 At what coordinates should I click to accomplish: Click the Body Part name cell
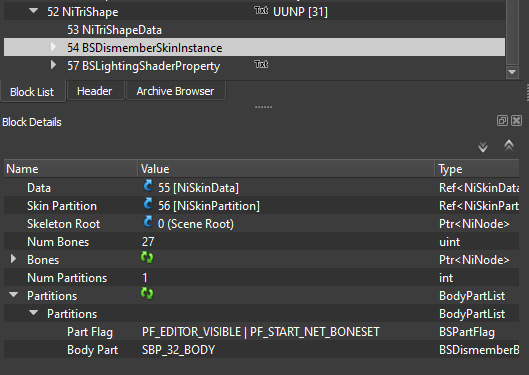92,350
